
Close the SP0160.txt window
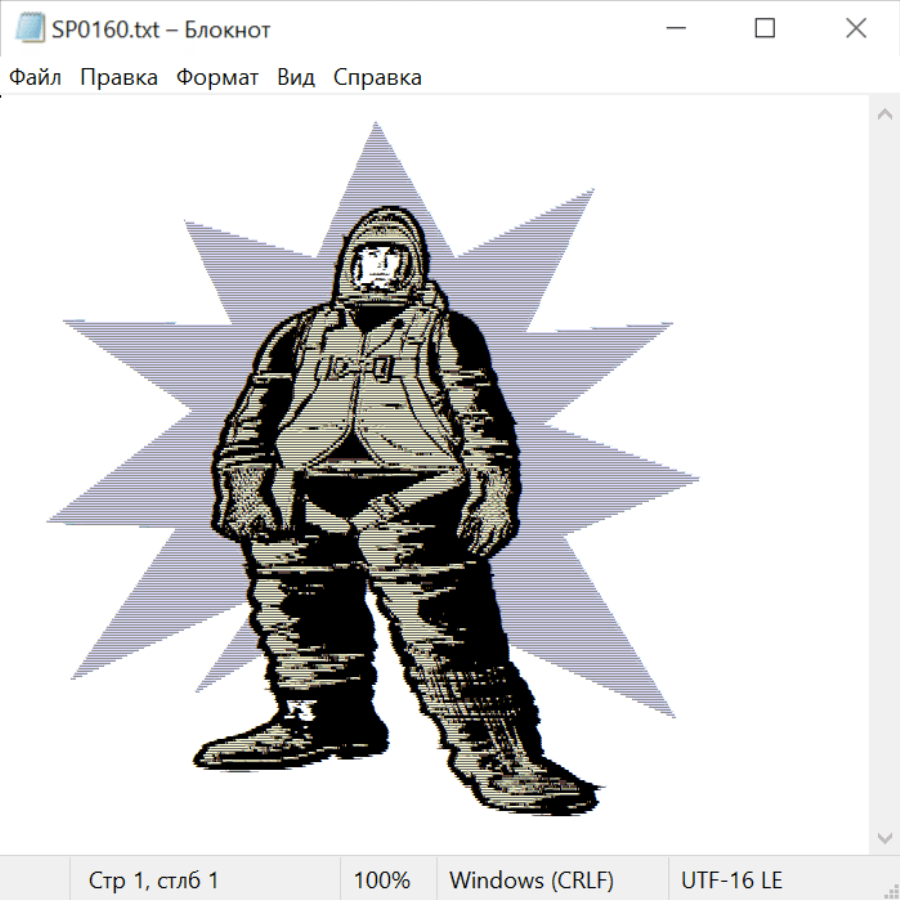click(856, 29)
